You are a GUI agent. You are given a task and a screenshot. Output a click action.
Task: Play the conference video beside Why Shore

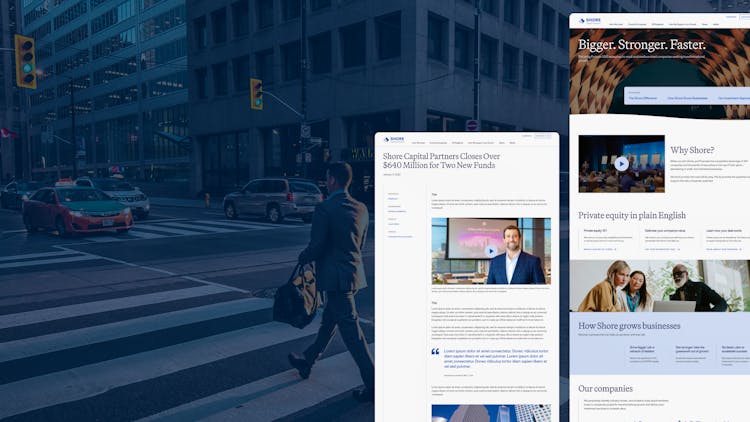click(x=621, y=164)
